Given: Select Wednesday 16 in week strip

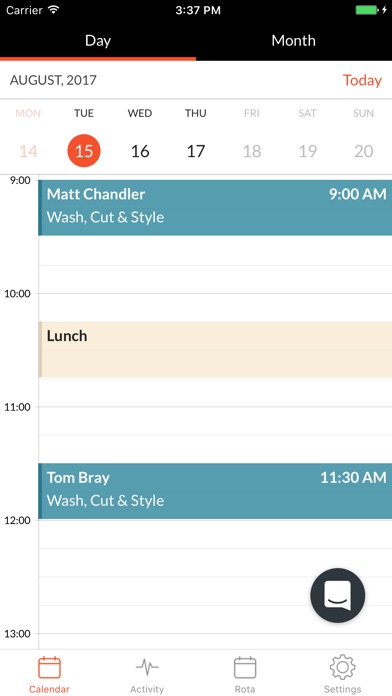Looking at the screenshot, I should pyautogui.click(x=140, y=151).
